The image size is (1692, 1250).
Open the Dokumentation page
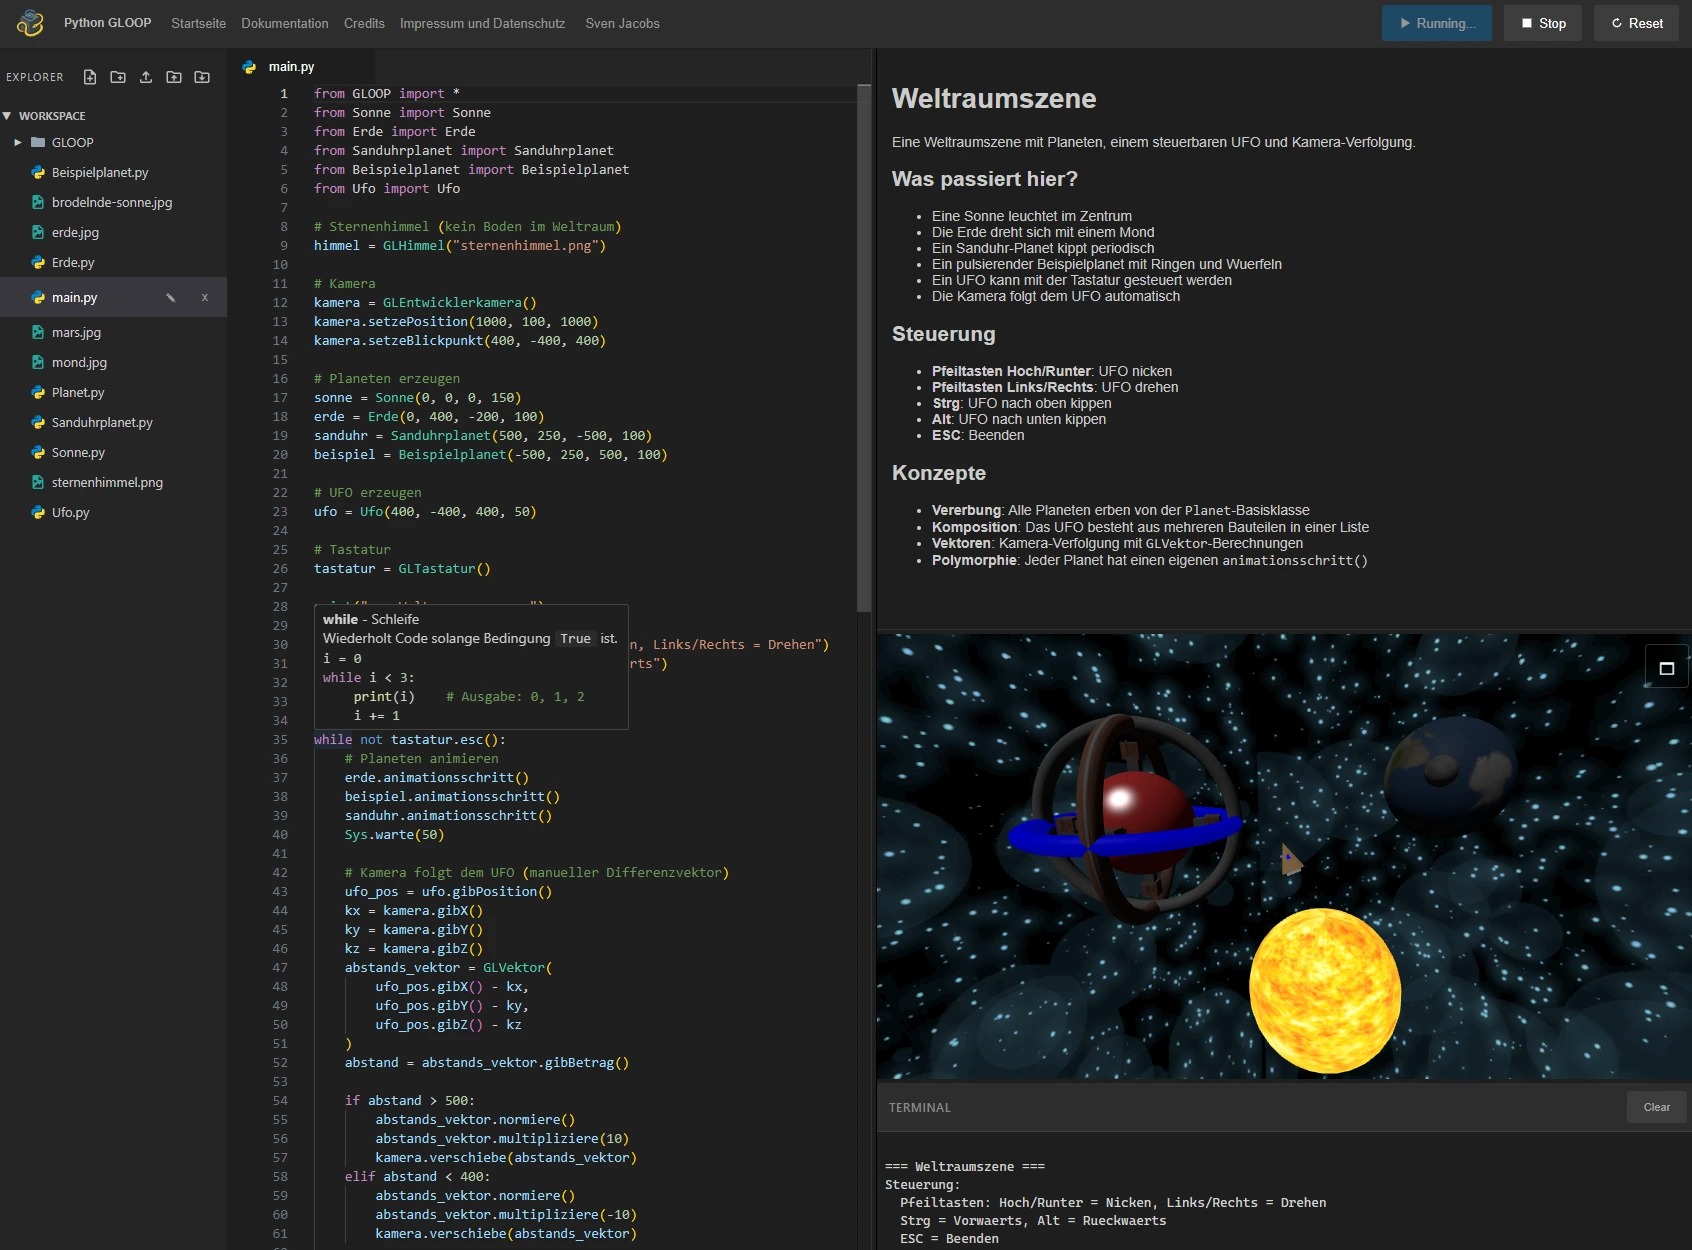(x=284, y=23)
